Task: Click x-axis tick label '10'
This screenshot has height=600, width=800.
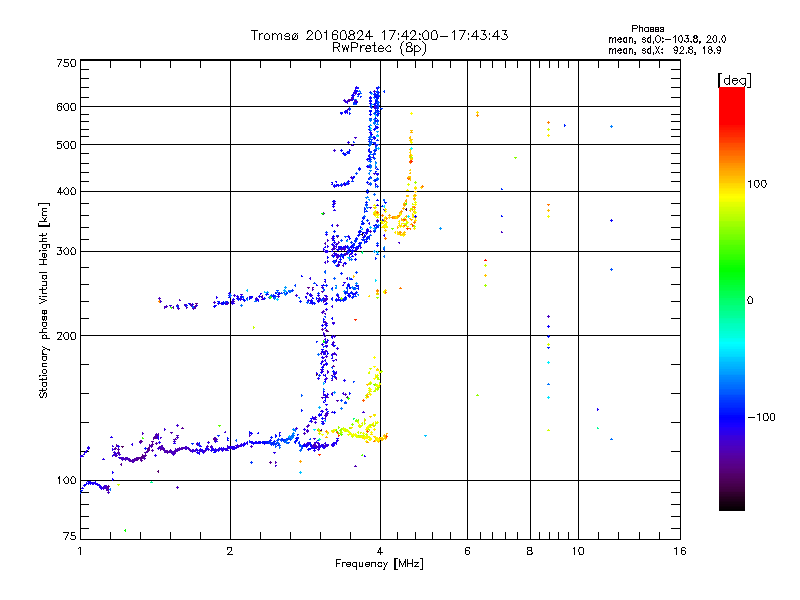Action: click(x=578, y=551)
